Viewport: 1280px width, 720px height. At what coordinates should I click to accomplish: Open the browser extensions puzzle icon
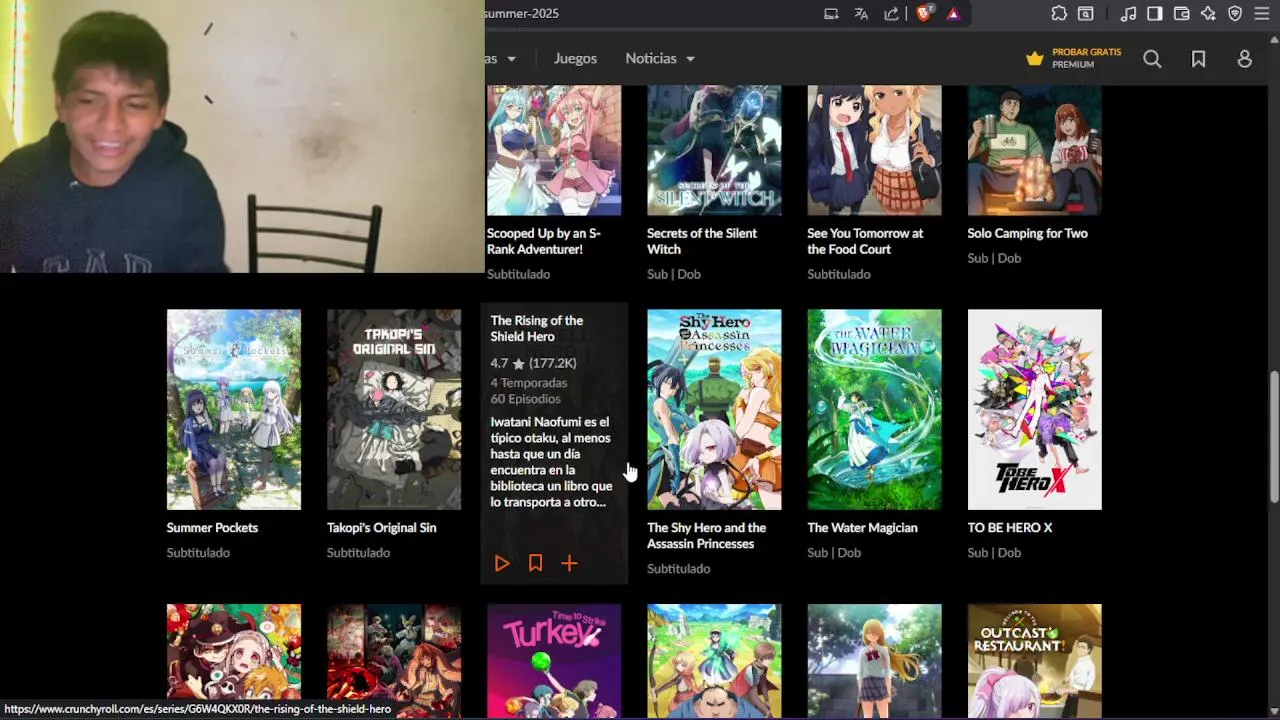click(x=1059, y=14)
